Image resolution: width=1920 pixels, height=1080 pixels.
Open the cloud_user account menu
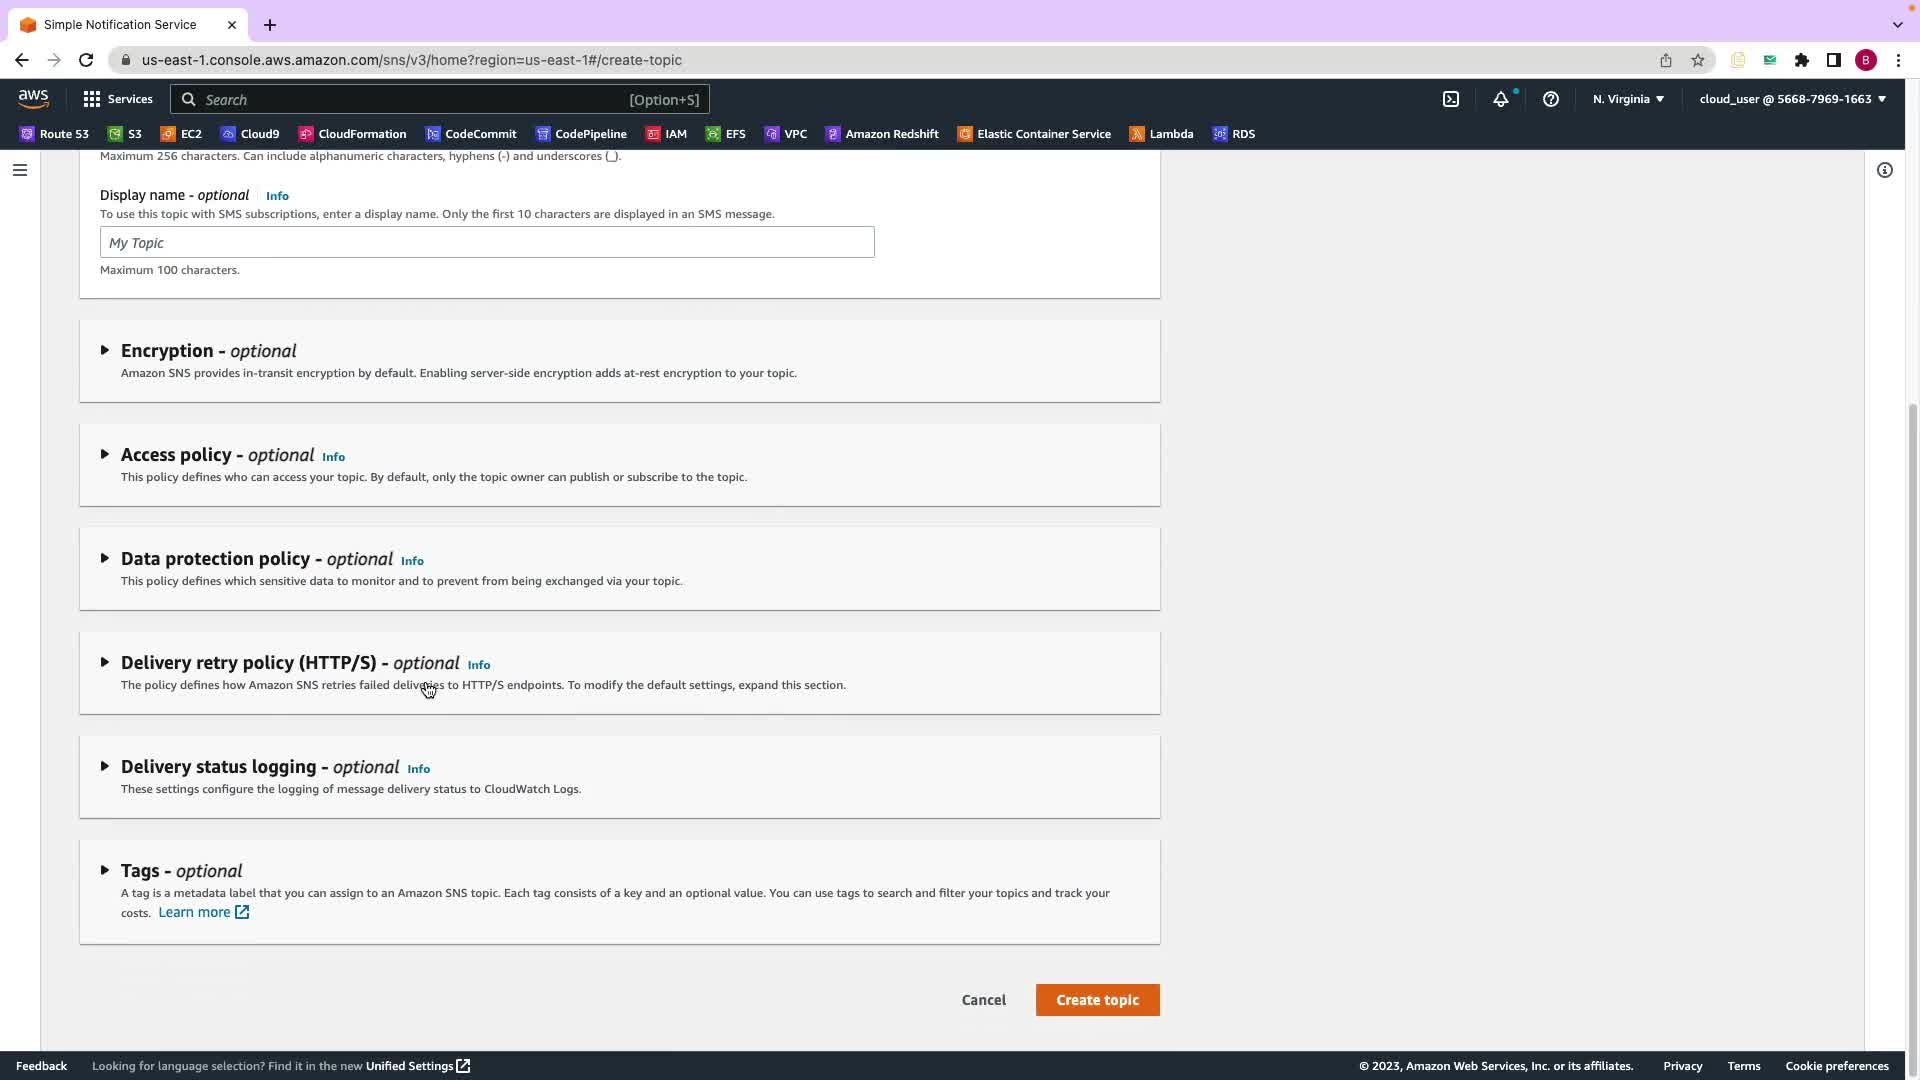pos(1792,99)
